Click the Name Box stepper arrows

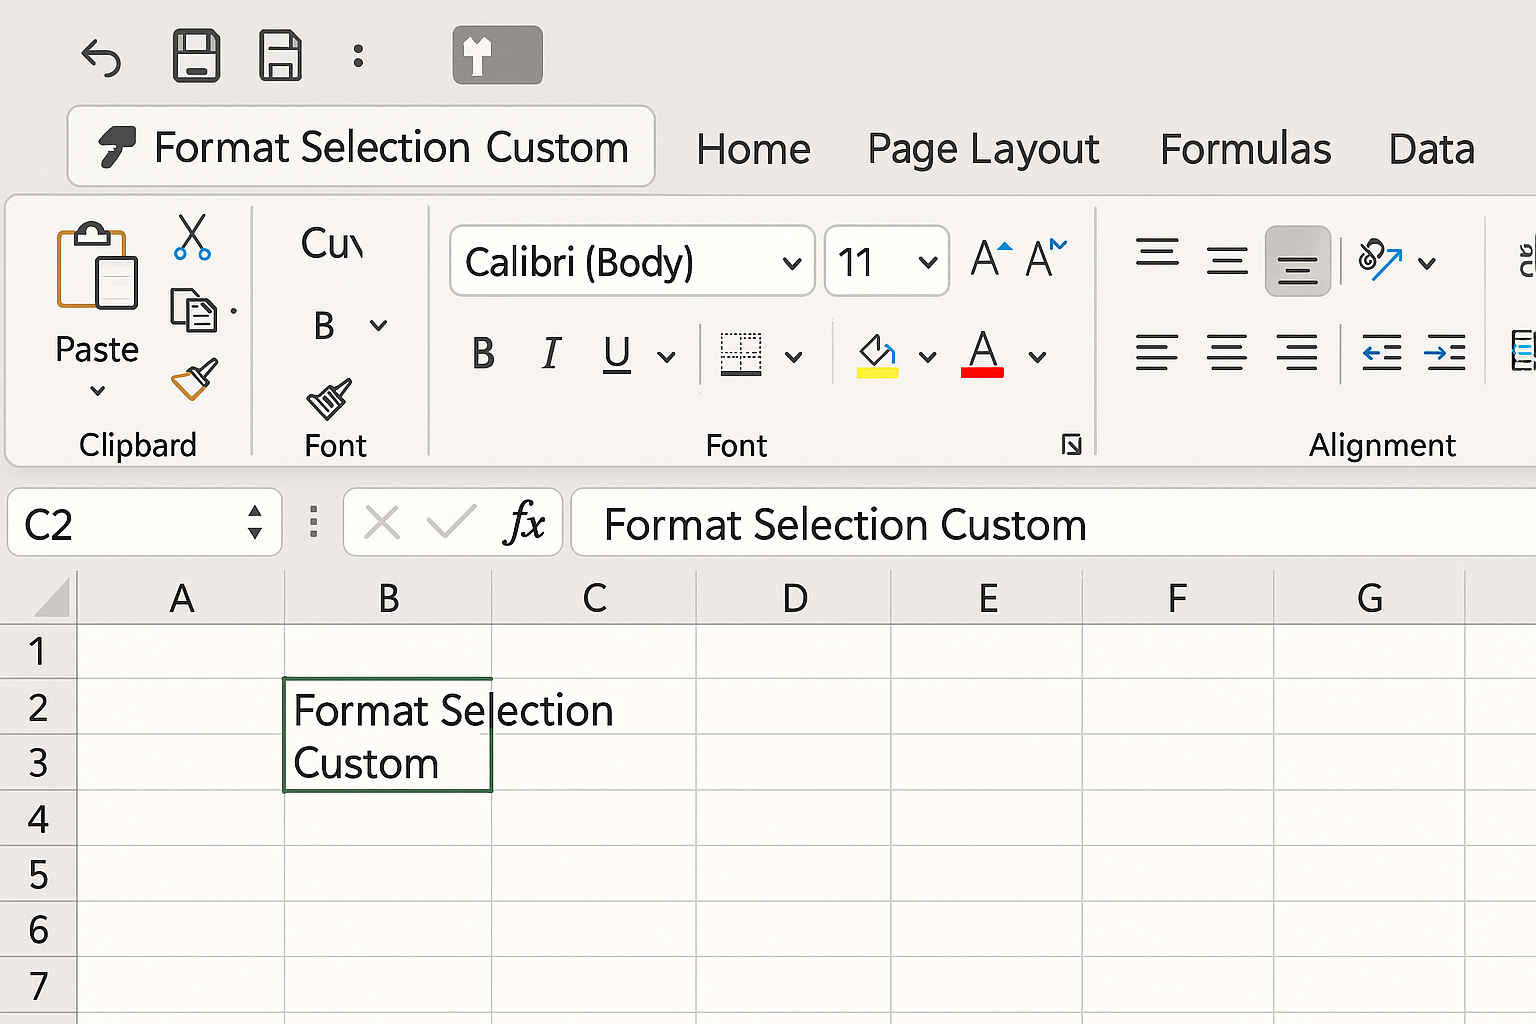[x=255, y=522]
